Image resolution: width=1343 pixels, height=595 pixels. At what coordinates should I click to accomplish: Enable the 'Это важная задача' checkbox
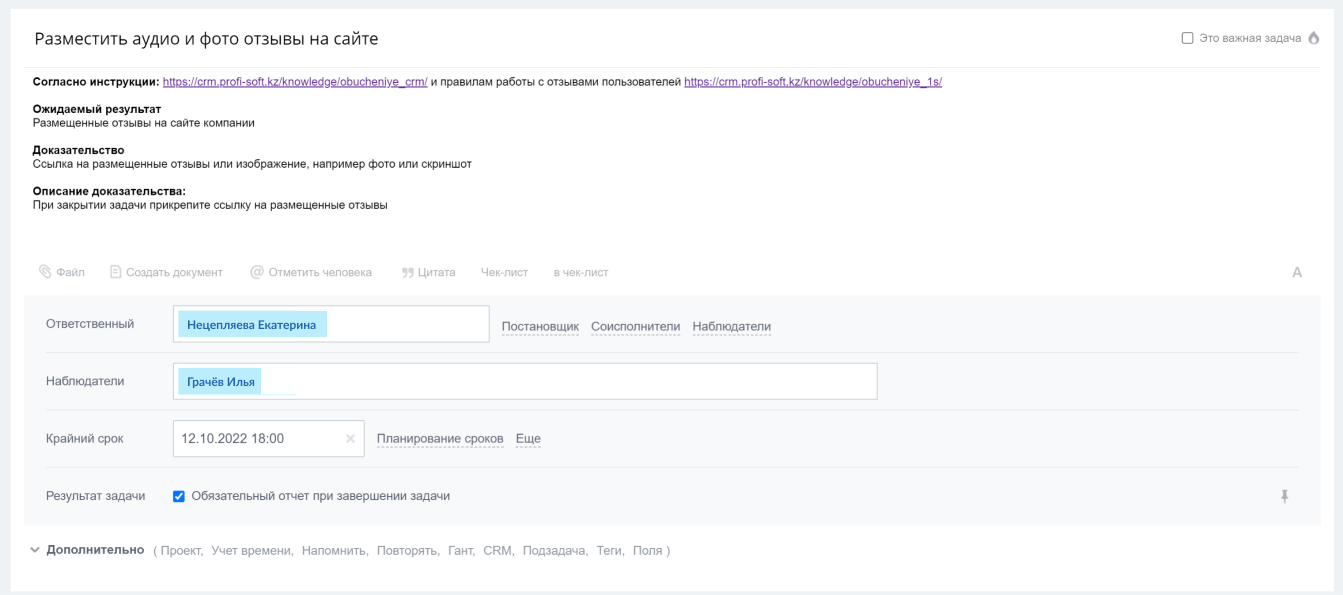click(x=1187, y=38)
